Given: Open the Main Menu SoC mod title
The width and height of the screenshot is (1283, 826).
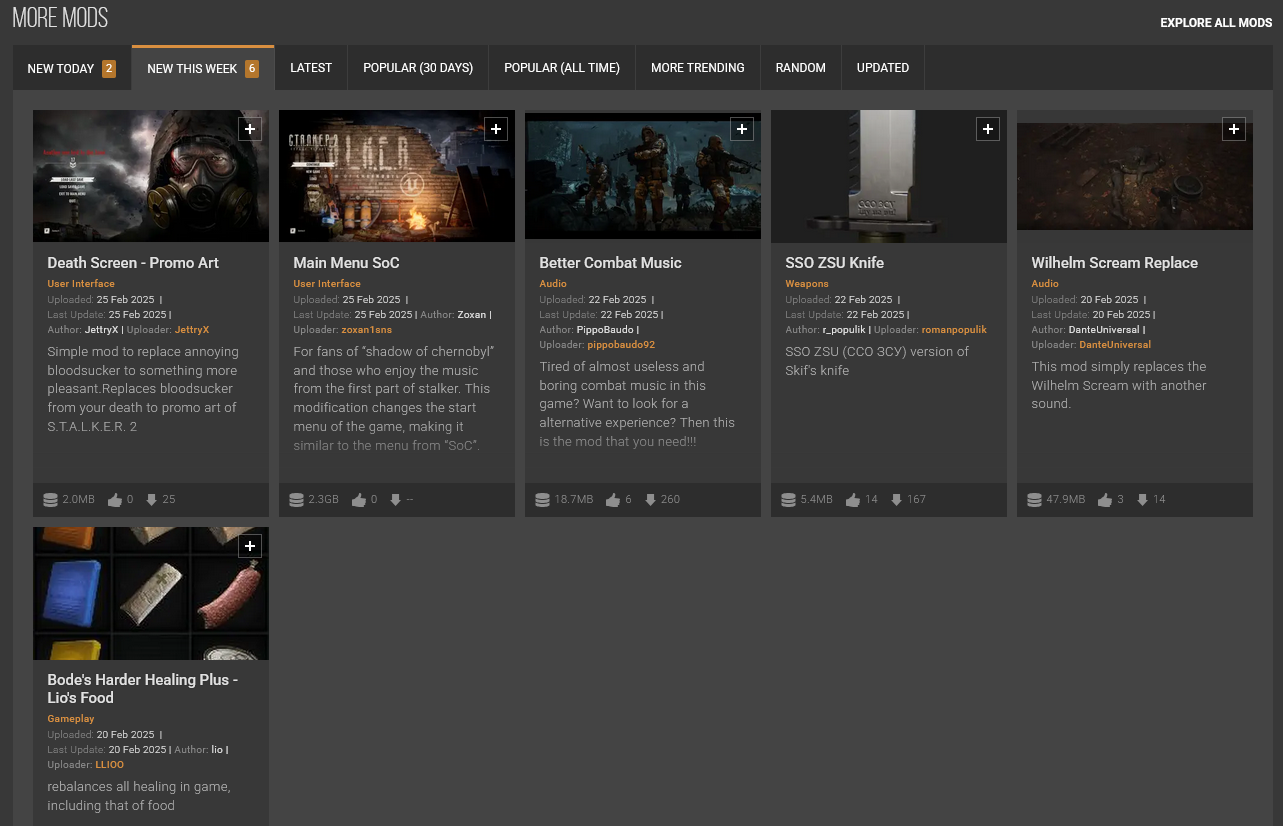Looking at the screenshot, I should coord(346,263).
